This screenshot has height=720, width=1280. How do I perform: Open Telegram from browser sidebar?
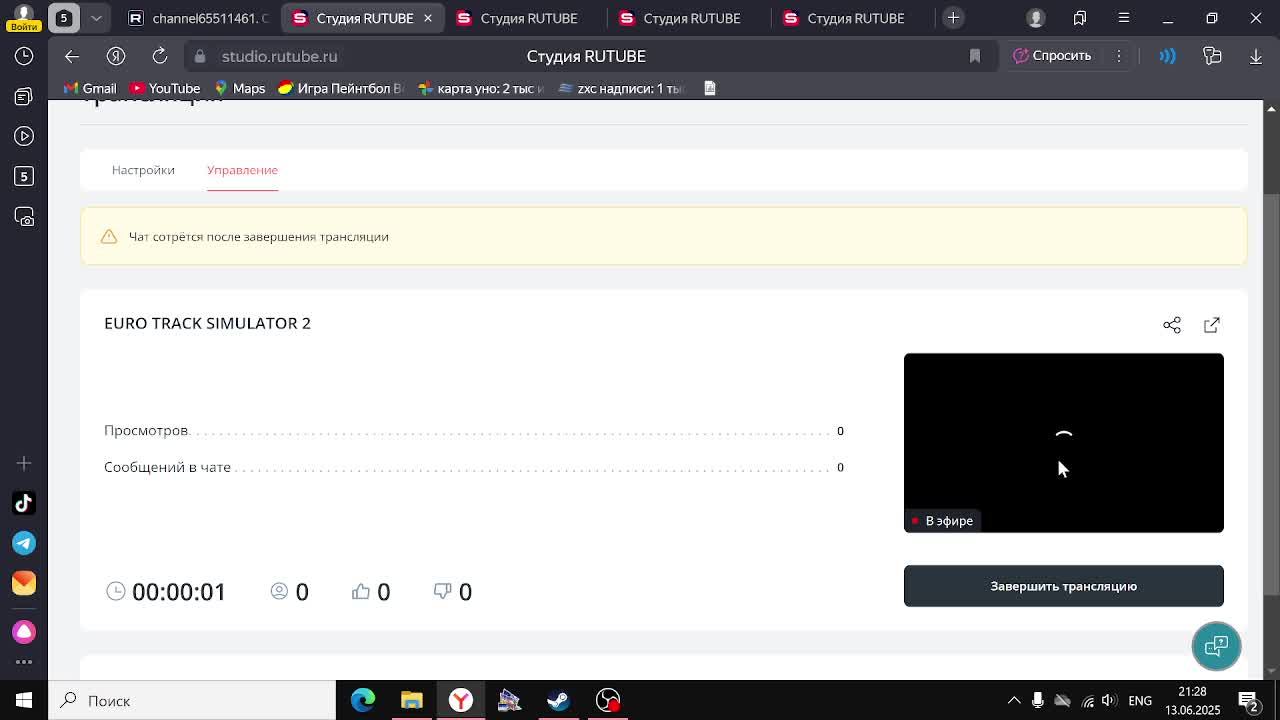[x=24, y=543]
